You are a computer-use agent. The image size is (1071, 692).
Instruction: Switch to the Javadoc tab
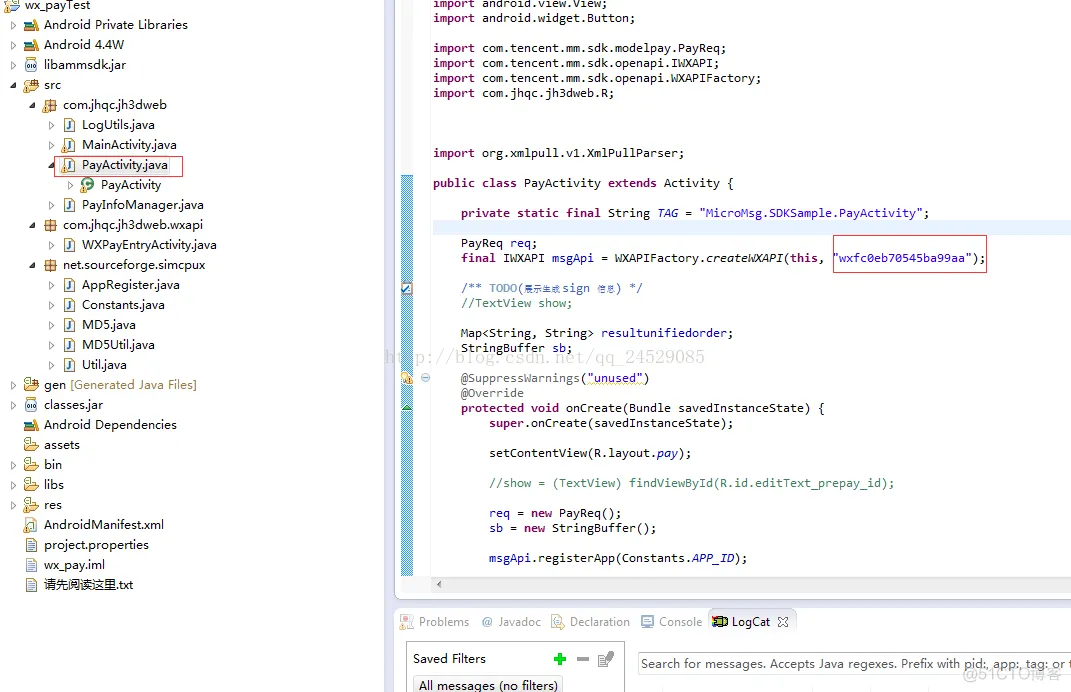[x=511, y=622]
